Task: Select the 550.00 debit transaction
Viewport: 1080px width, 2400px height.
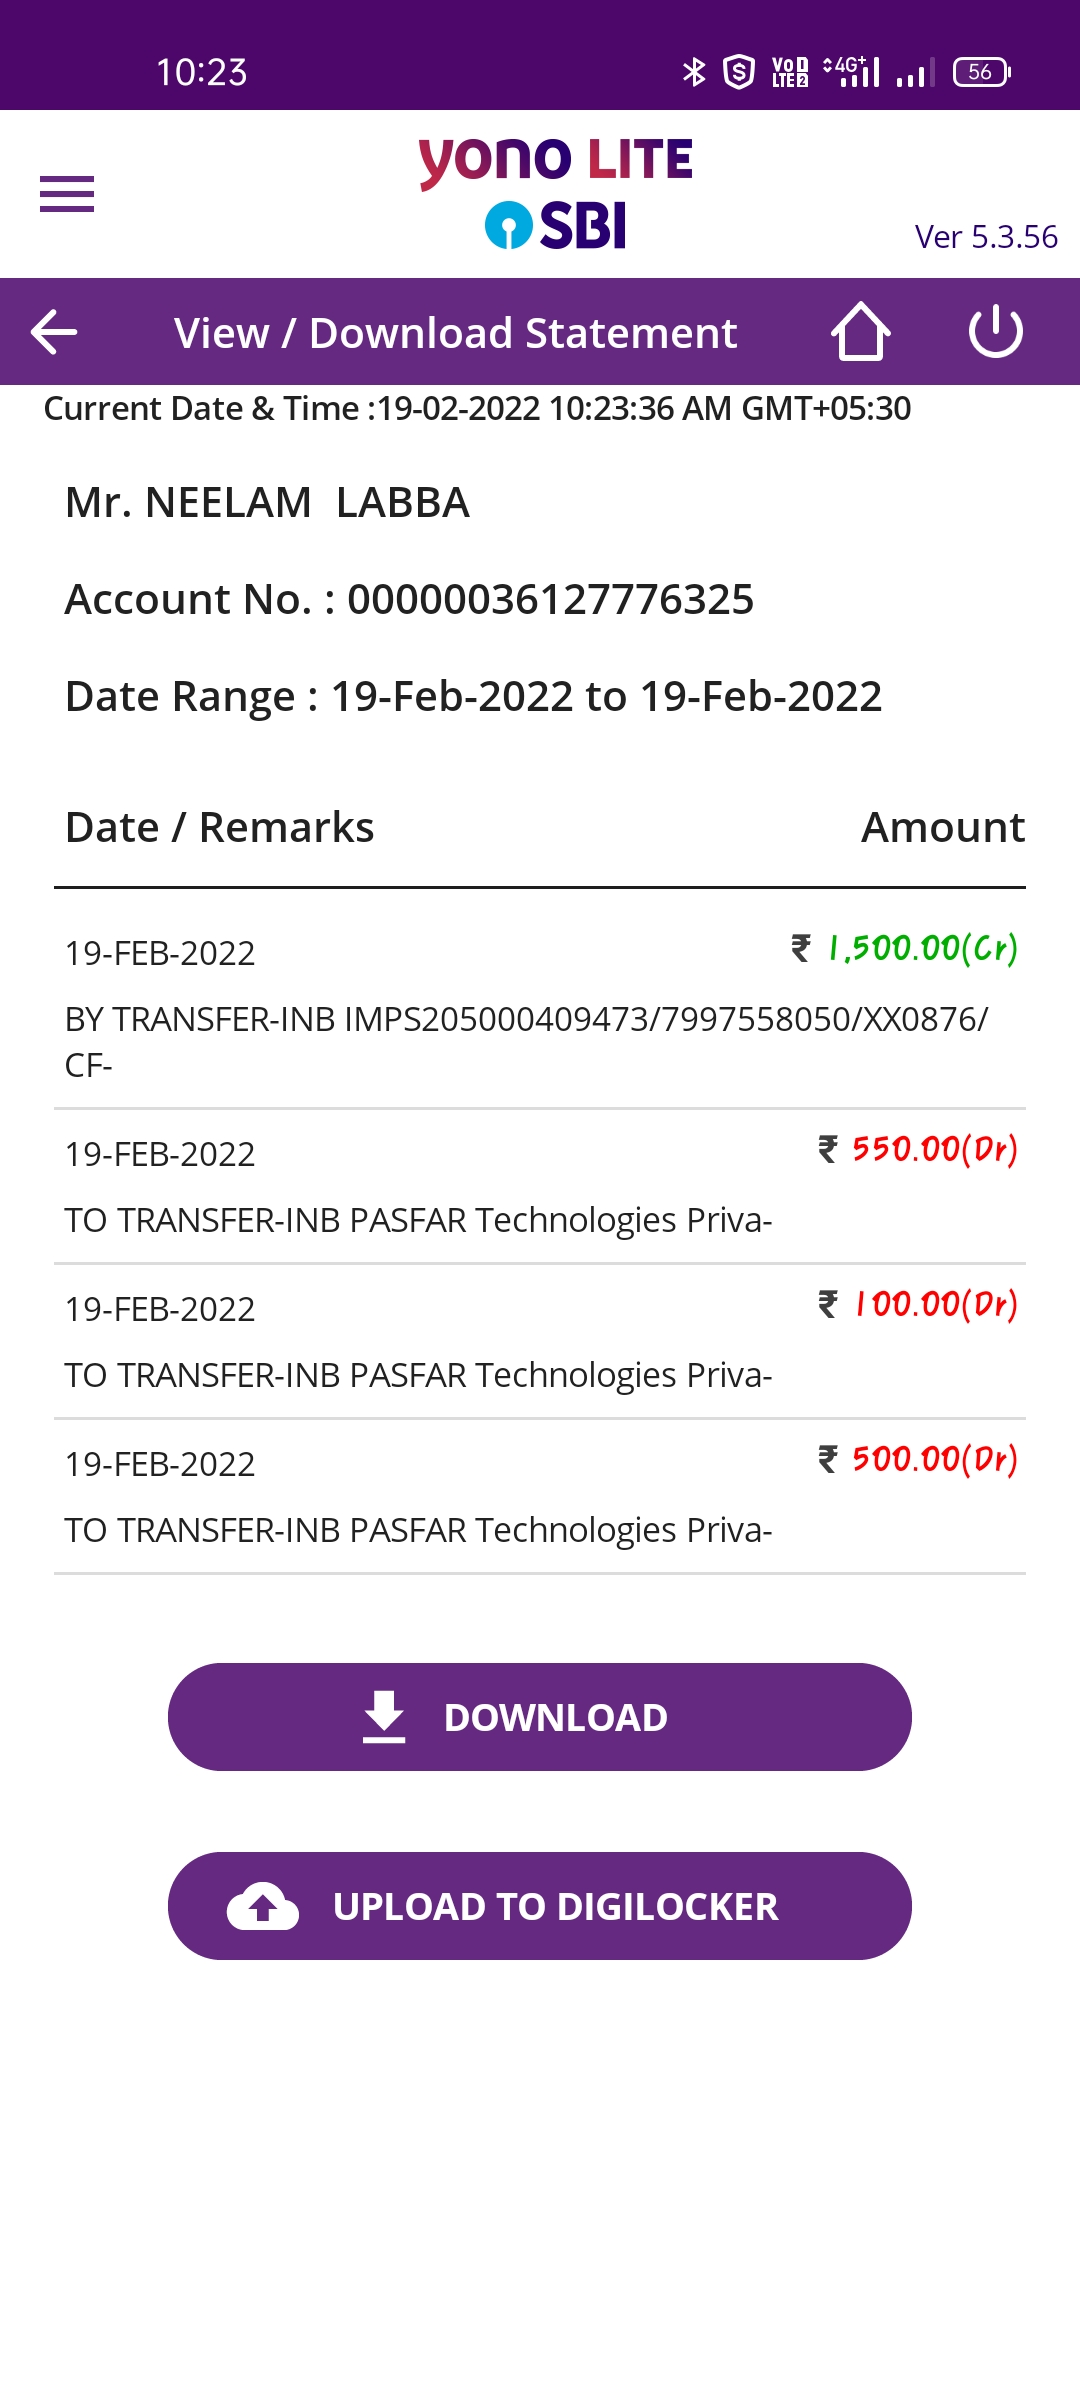Action: tap(540, 1186)
